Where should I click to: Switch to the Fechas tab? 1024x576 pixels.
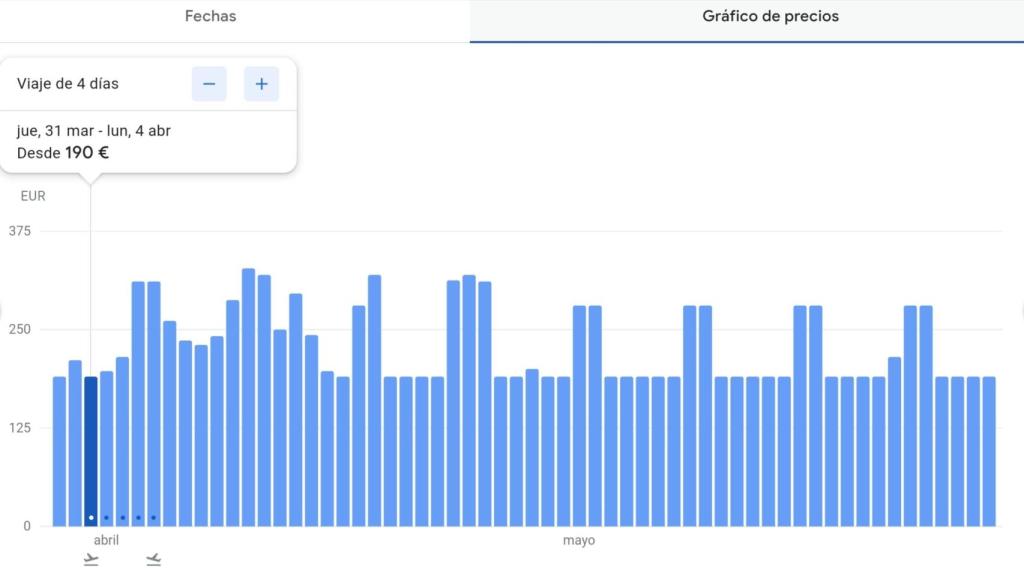pyautogui.click(x=210, y=16)
